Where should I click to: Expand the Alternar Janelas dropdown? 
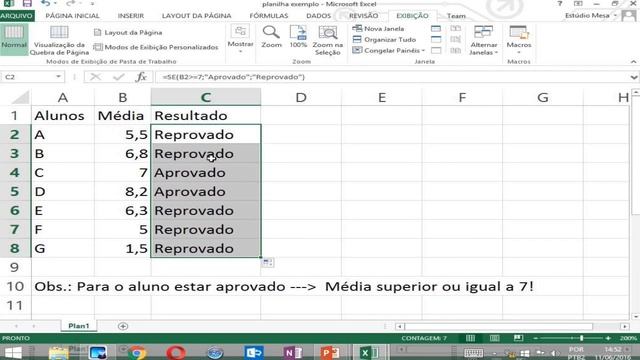pyautogui.click(x=496, y=53)
